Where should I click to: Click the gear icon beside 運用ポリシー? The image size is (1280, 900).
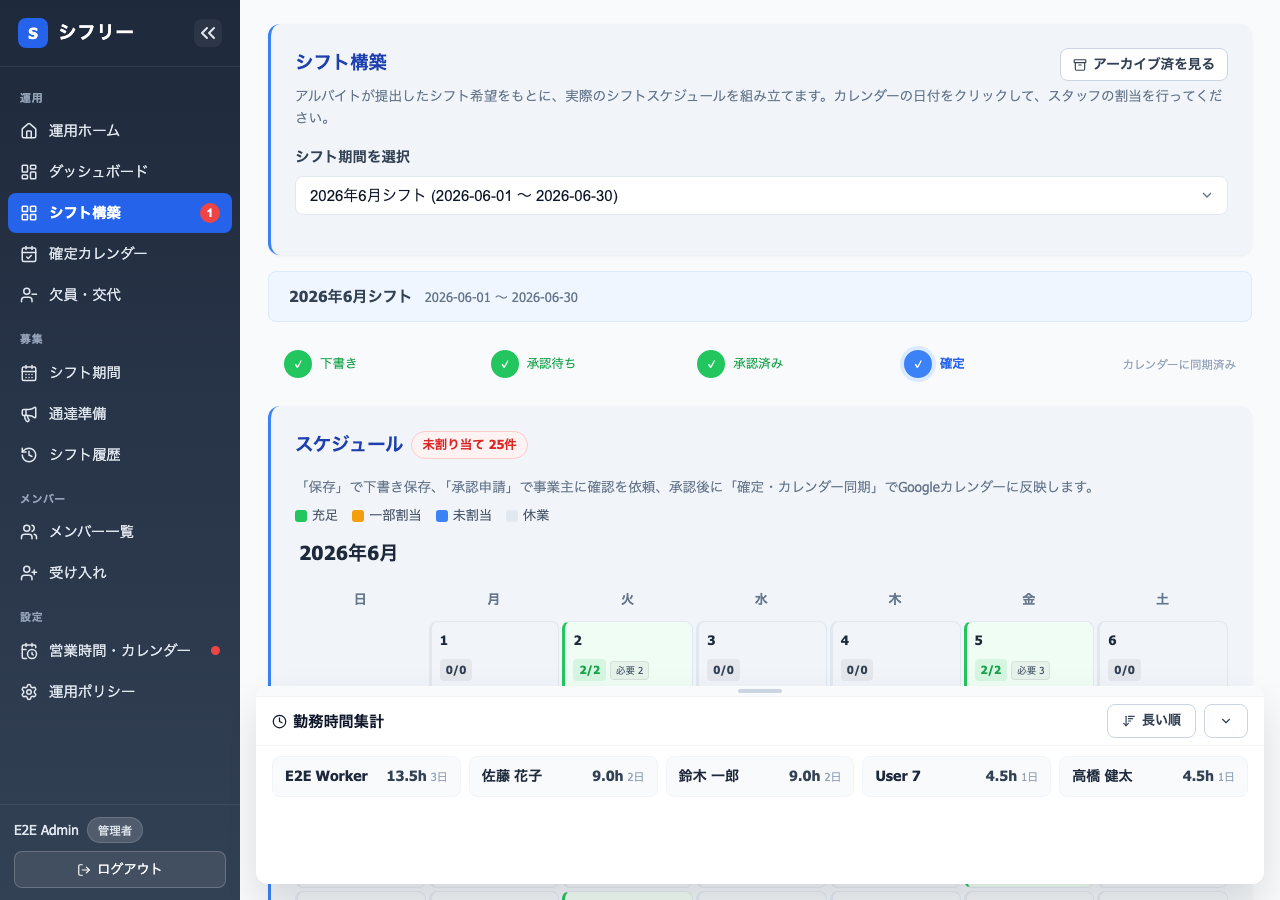tap(29, 692)
